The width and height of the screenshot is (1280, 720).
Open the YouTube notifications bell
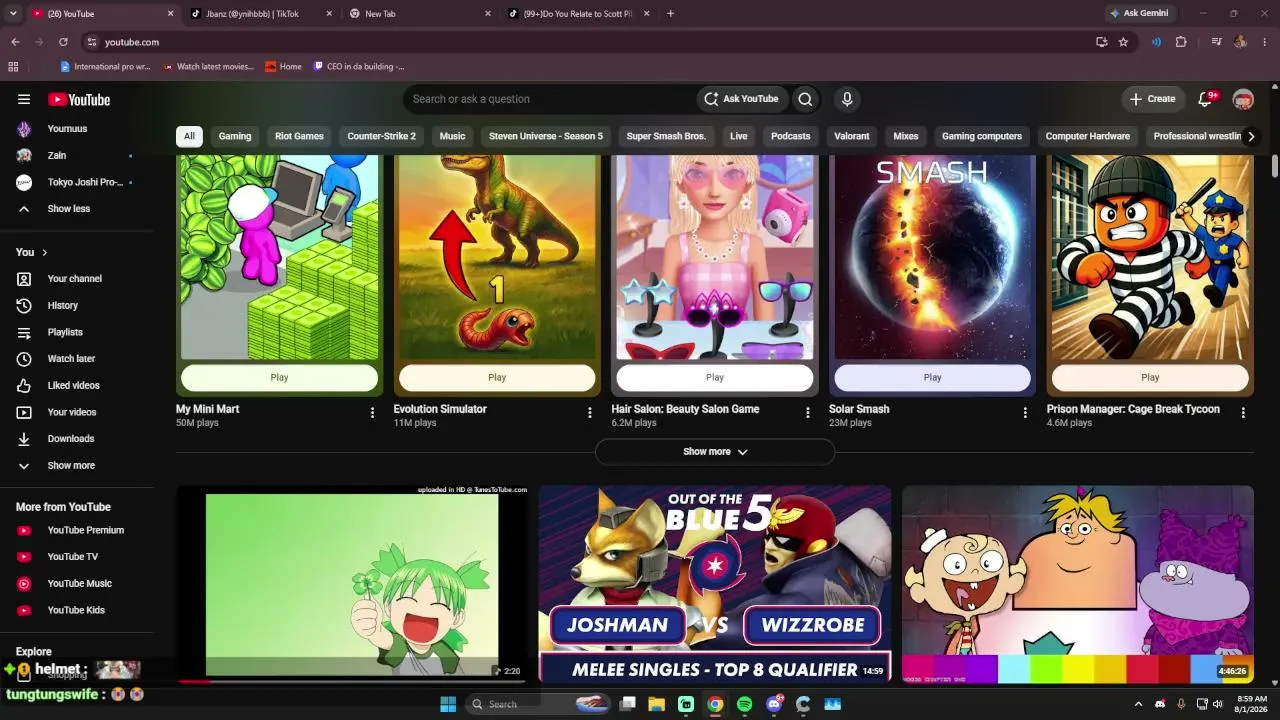(1206, 99)
